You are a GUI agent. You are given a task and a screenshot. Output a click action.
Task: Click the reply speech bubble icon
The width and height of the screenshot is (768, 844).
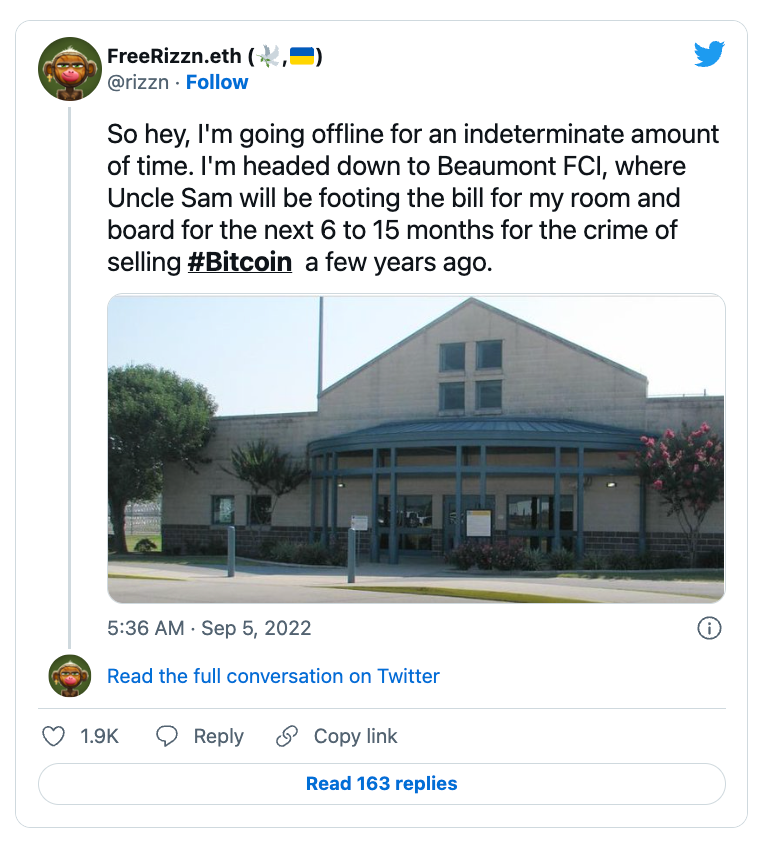click(166, 736)
